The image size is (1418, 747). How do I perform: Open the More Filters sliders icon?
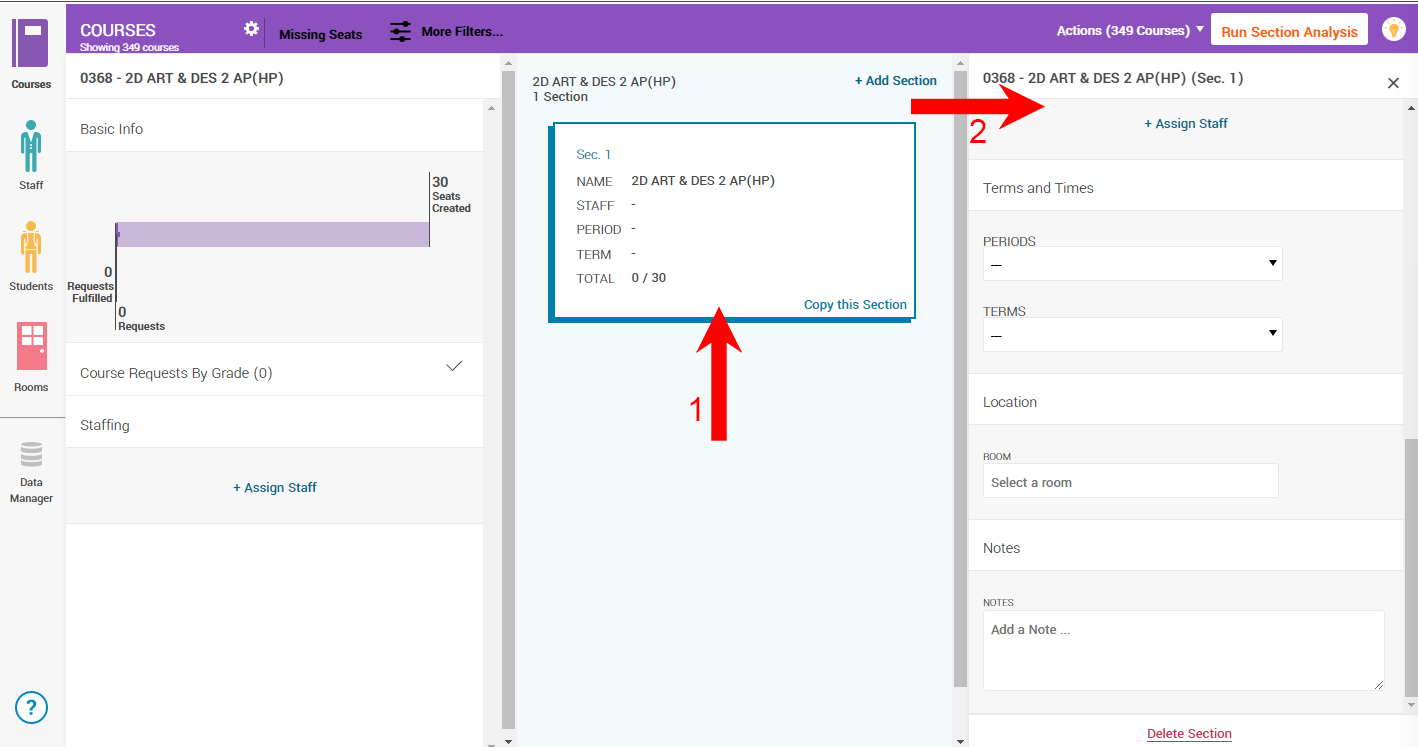pos(400,31)
